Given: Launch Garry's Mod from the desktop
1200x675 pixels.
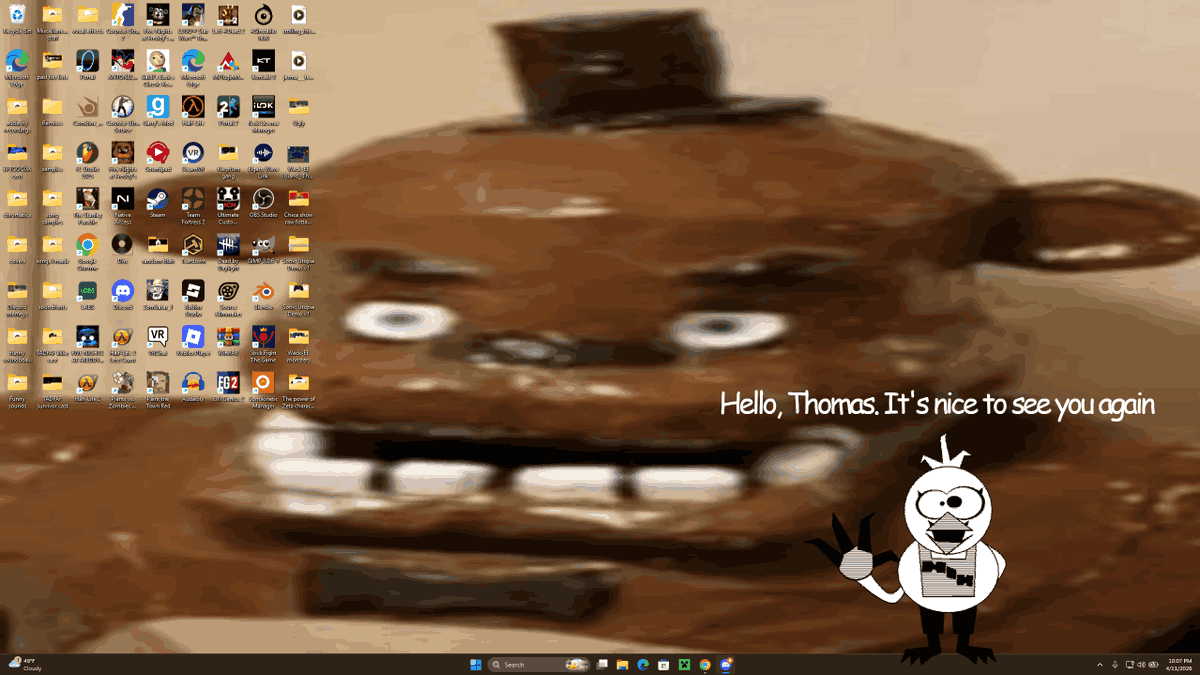Looking at the screenshot, I should 158,111.
